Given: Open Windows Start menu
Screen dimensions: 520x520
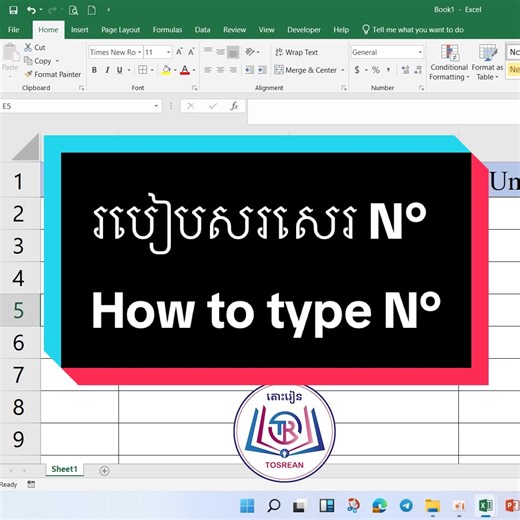Looking at the screenshot, I should (x=247, y=506).
